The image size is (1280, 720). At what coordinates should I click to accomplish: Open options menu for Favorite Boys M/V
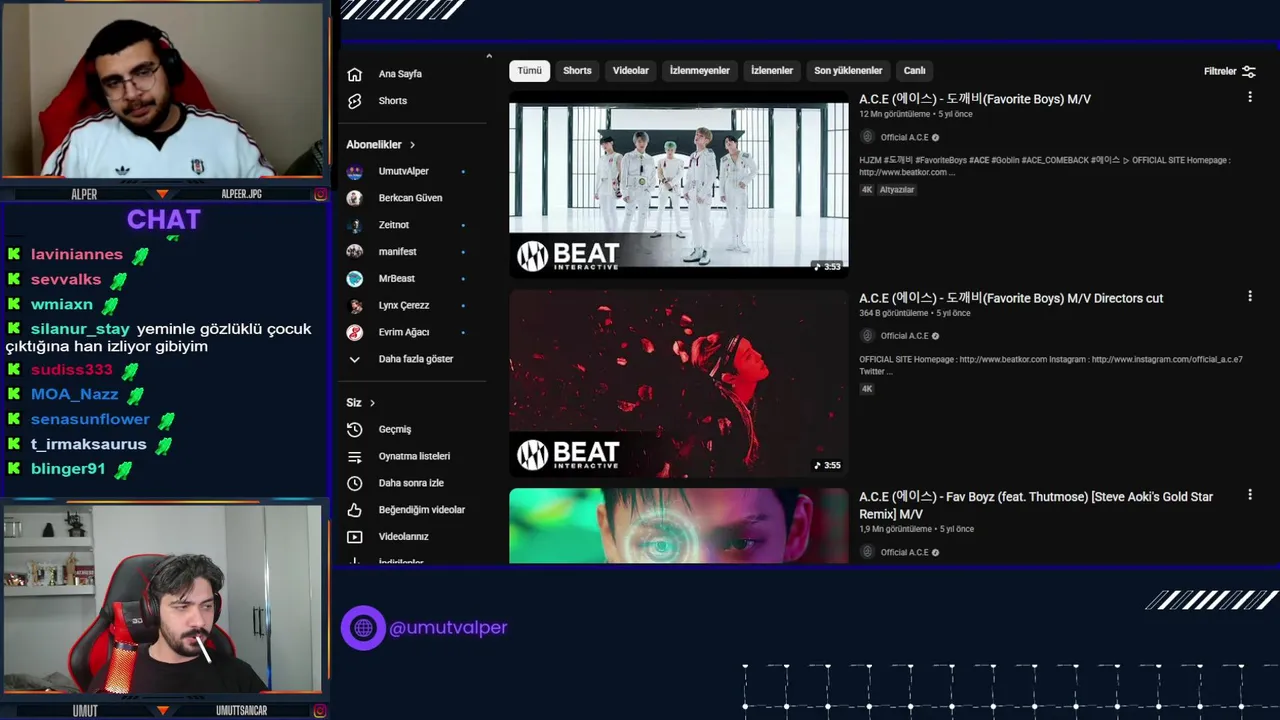coord(1249,97)
